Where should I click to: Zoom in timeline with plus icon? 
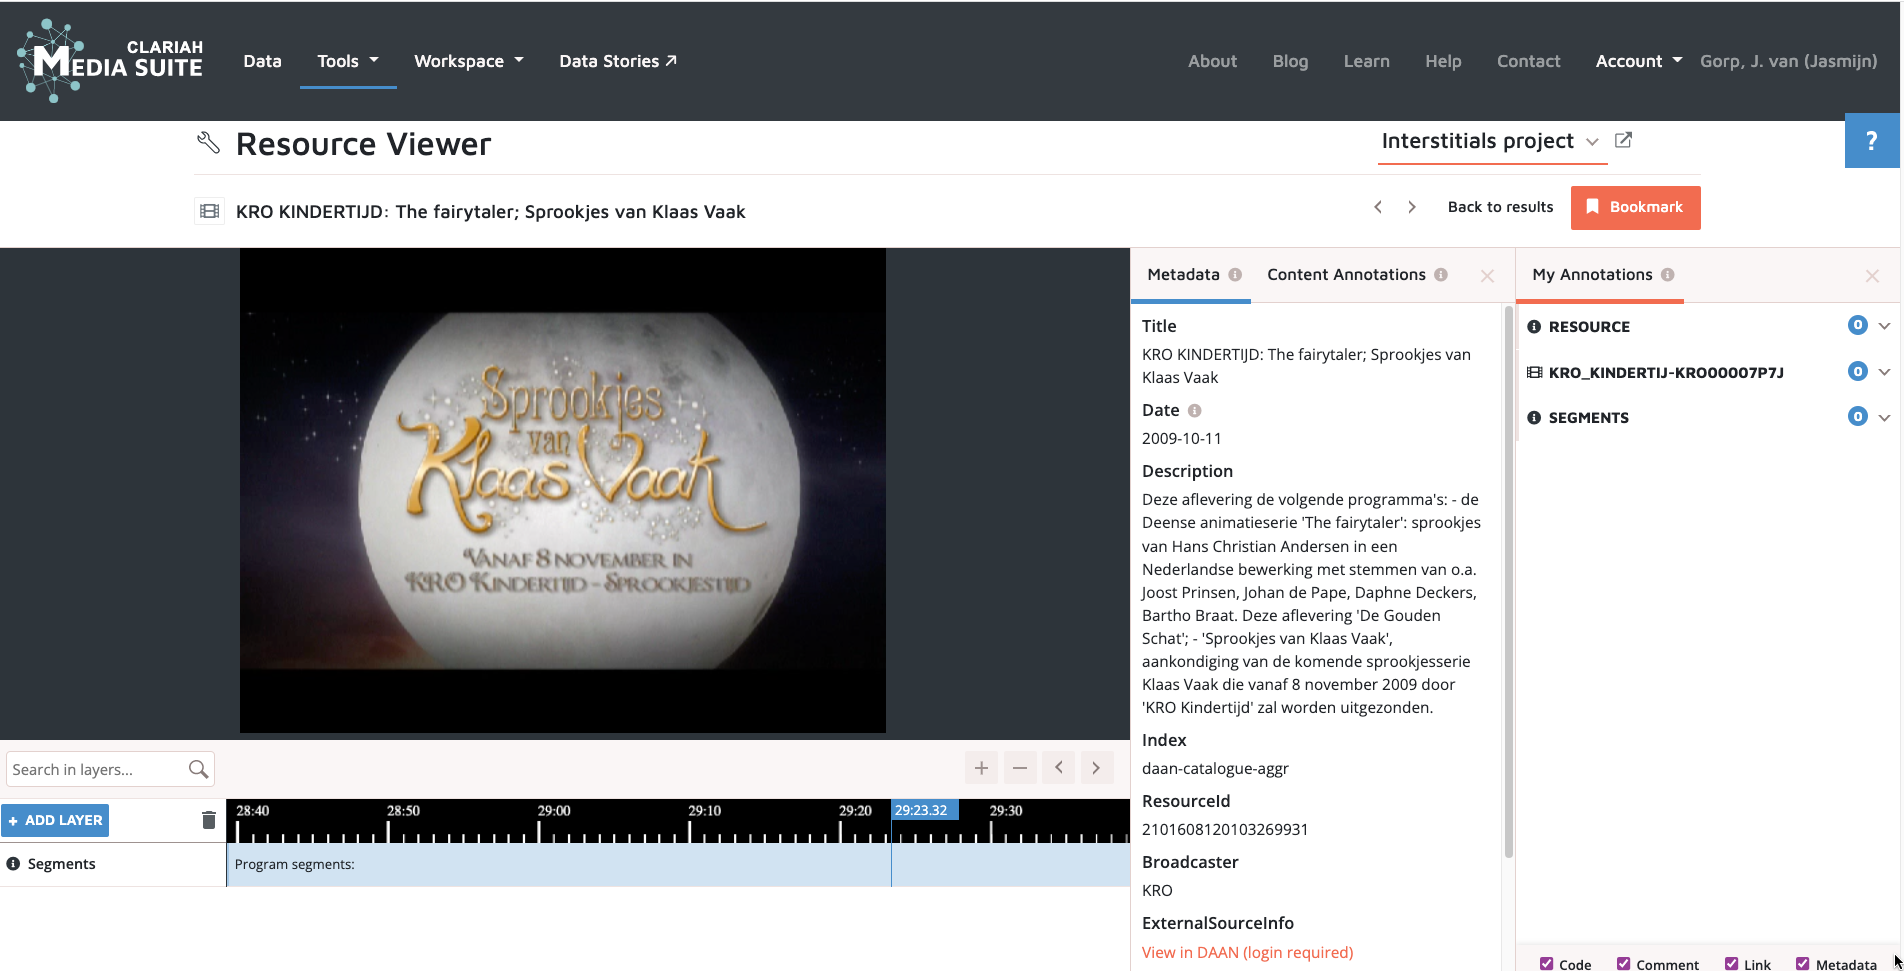981,768
